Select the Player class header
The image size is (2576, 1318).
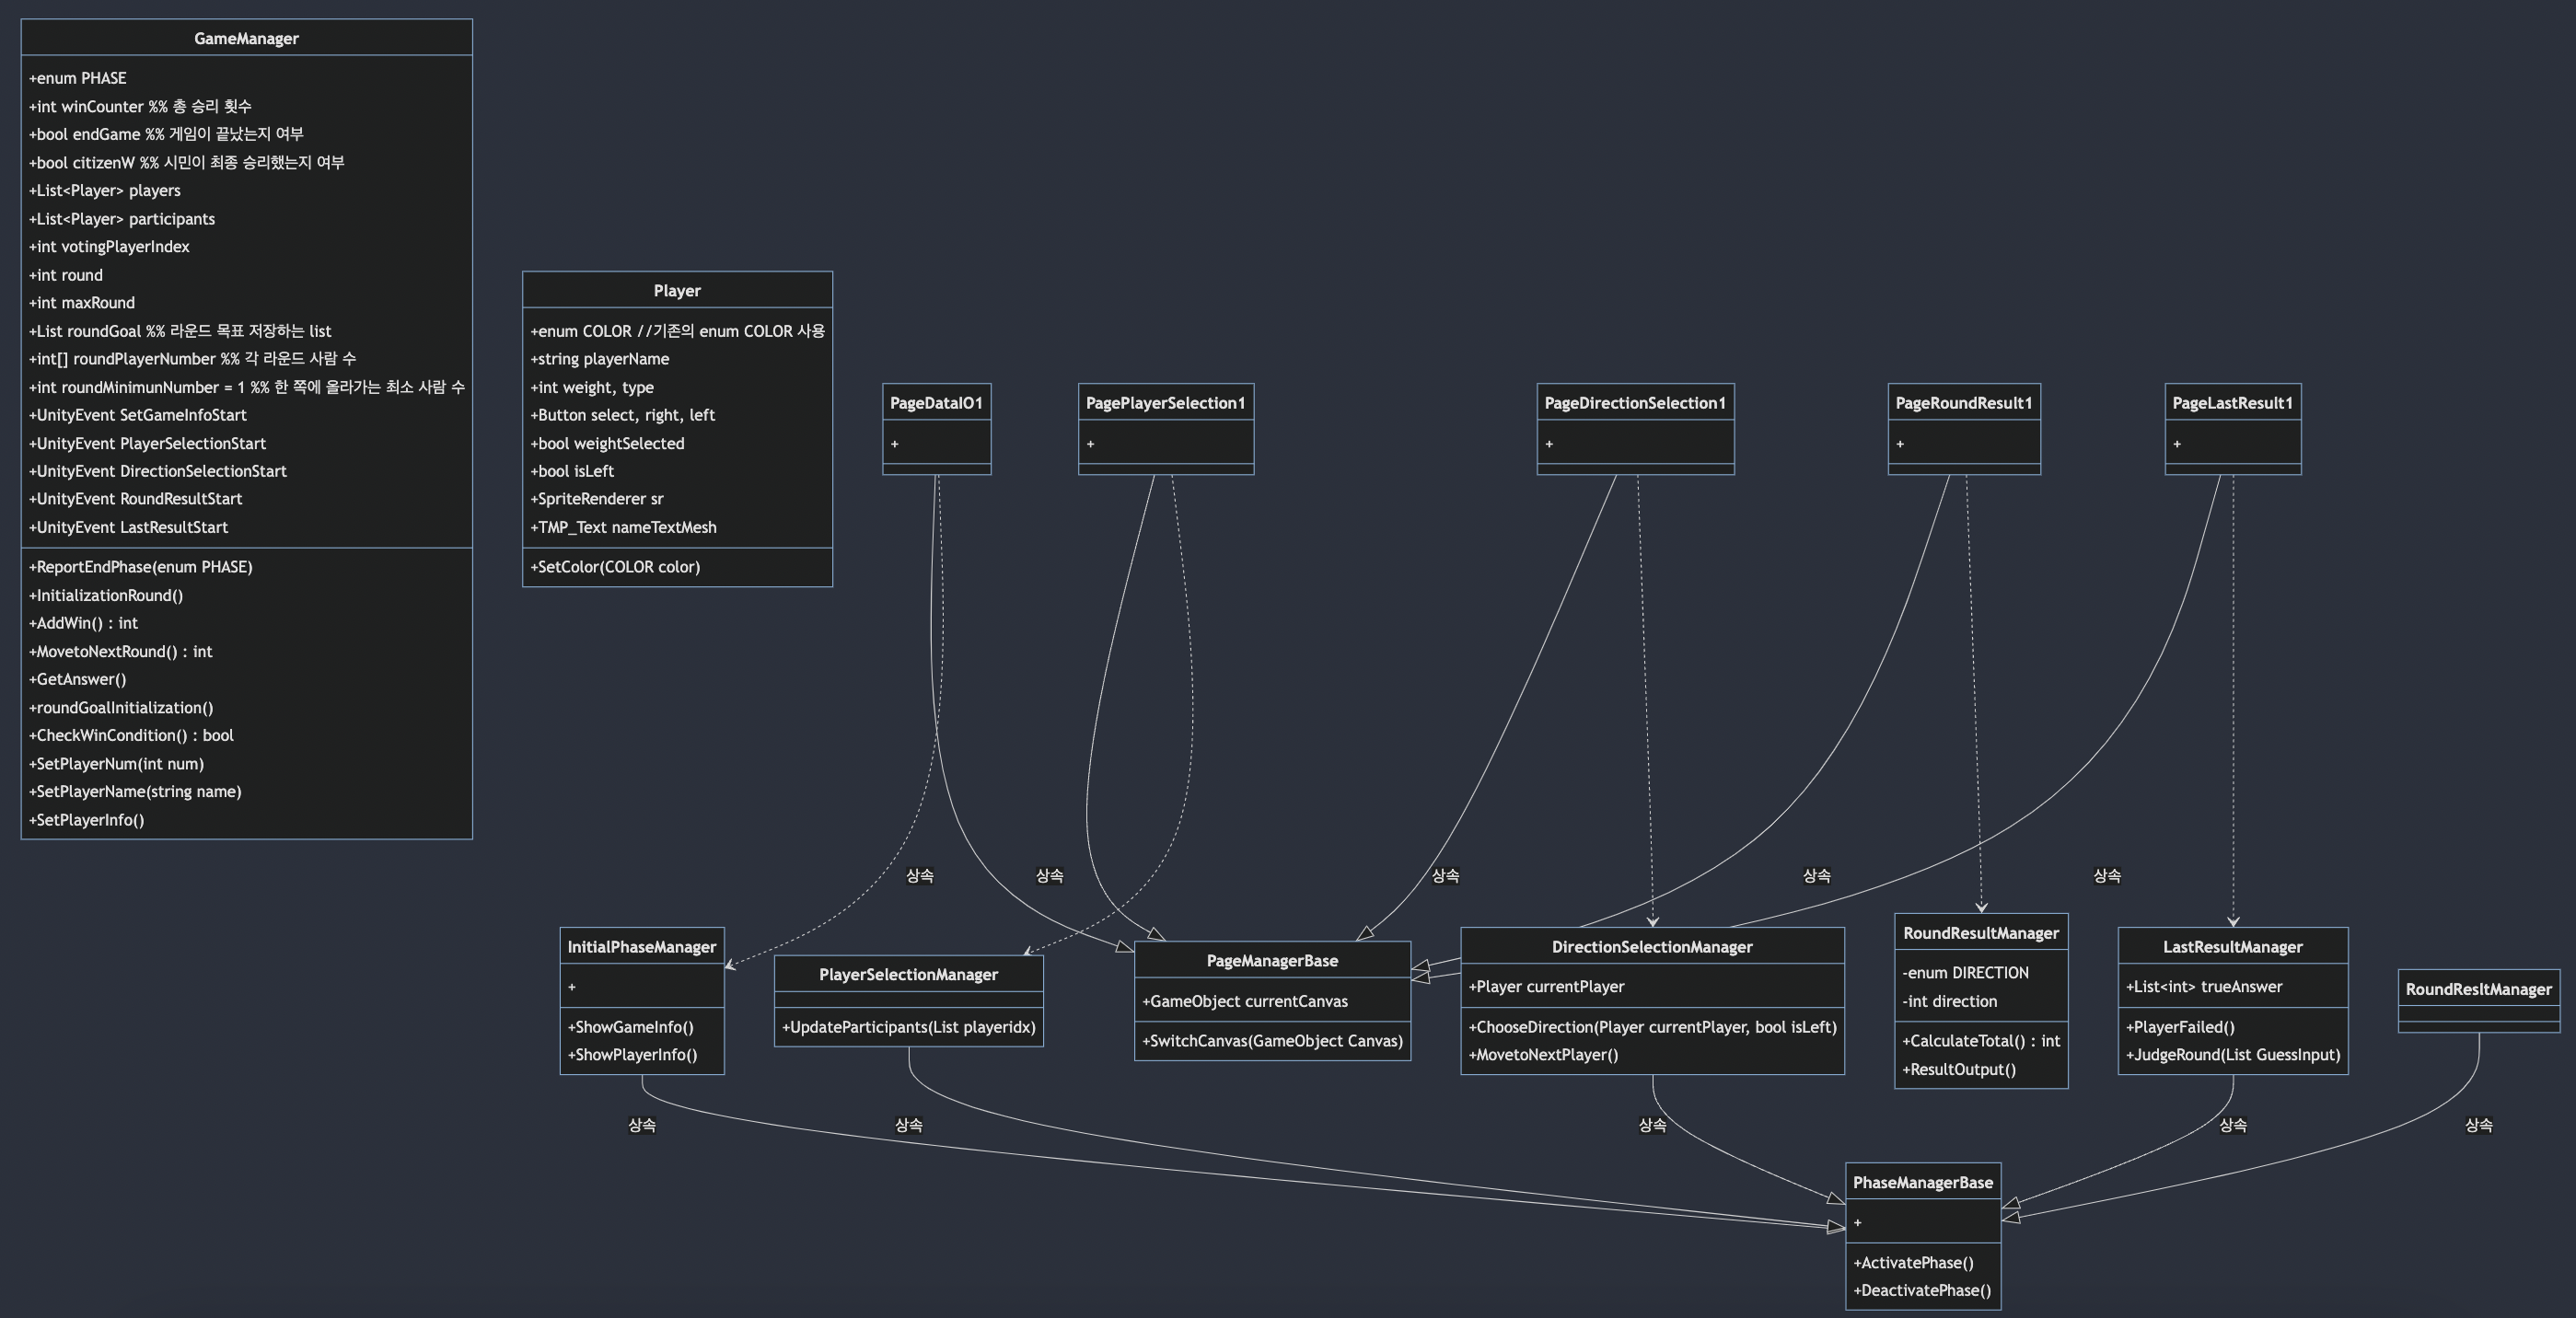[x=677, y=291]
